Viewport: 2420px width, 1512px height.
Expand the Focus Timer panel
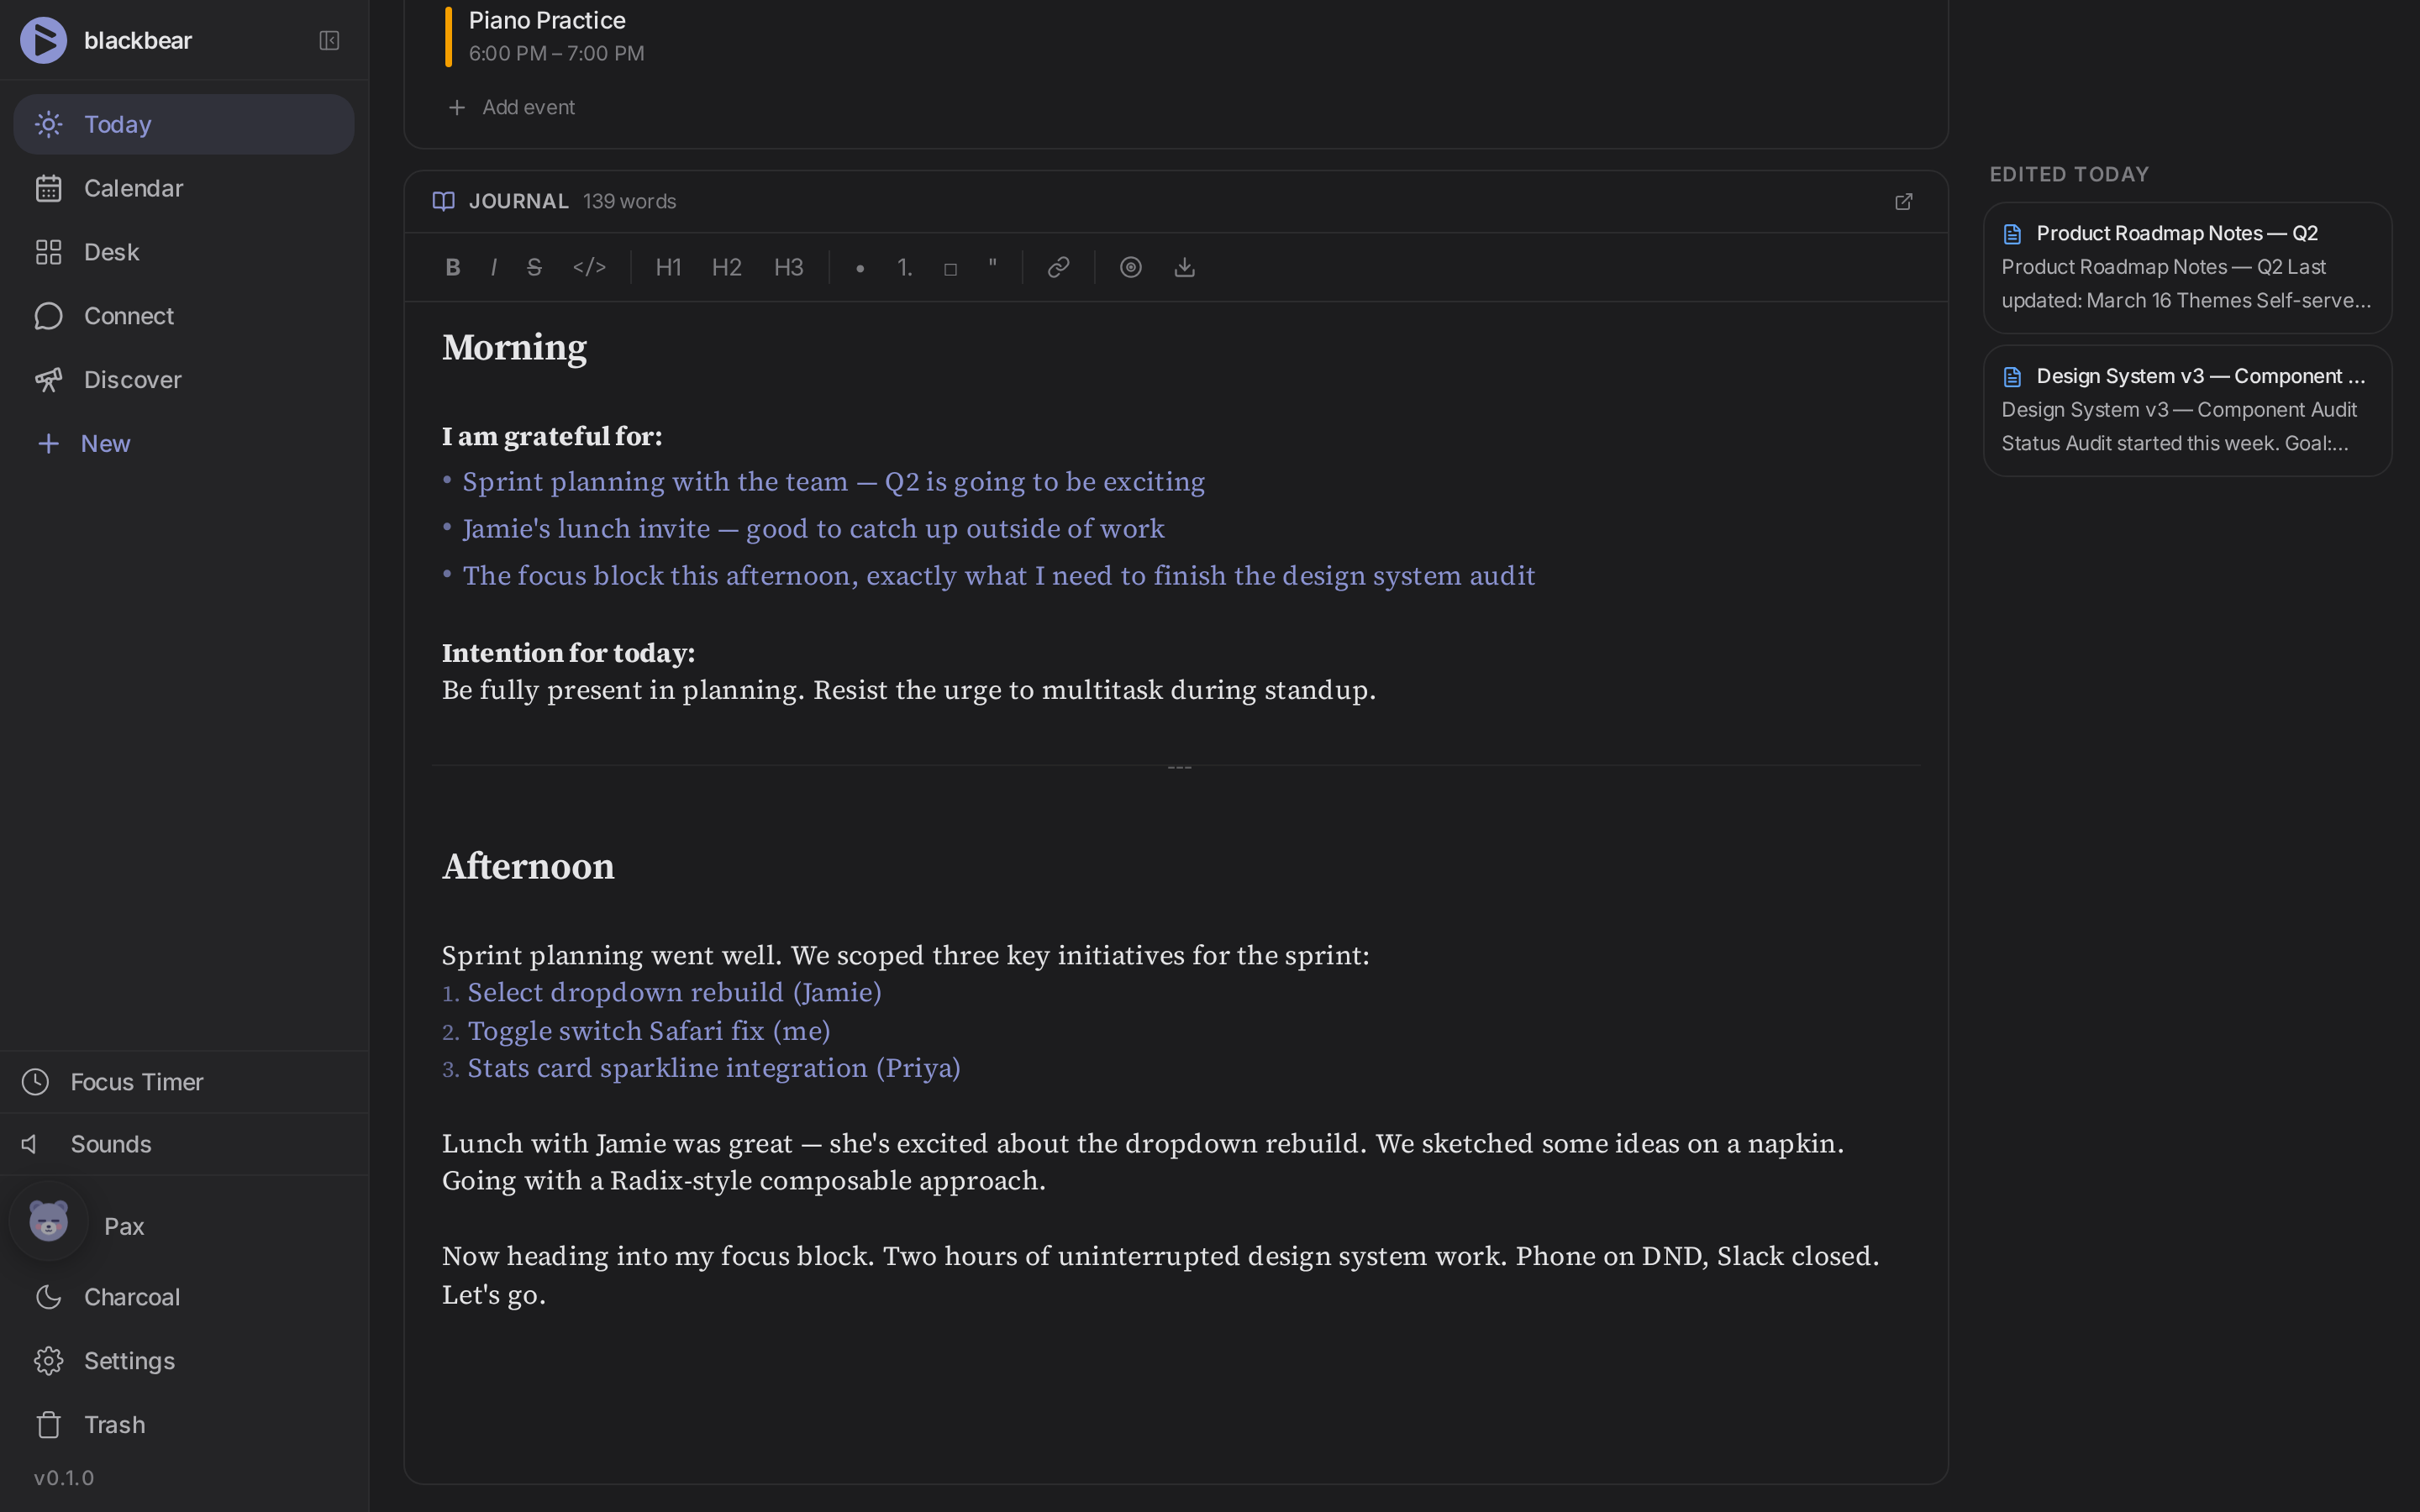[x=136, y=1082]
